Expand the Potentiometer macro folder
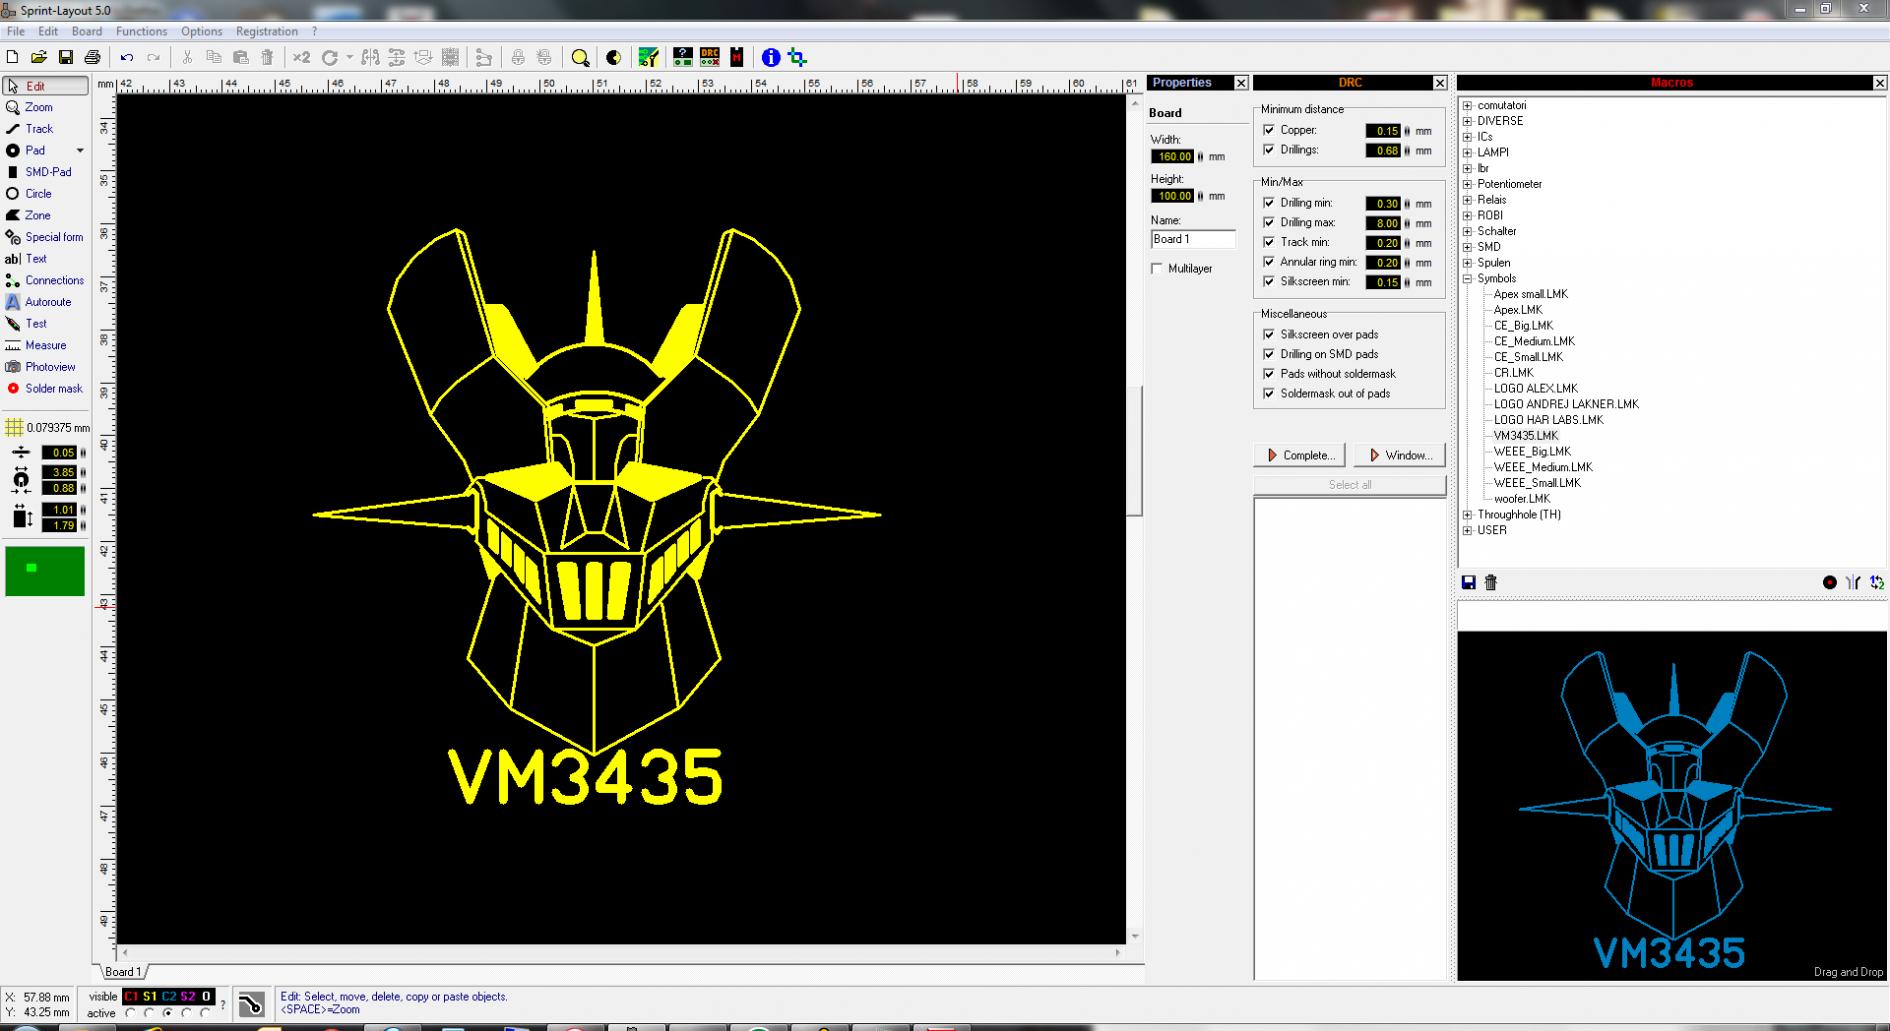 click(1467, 184)
